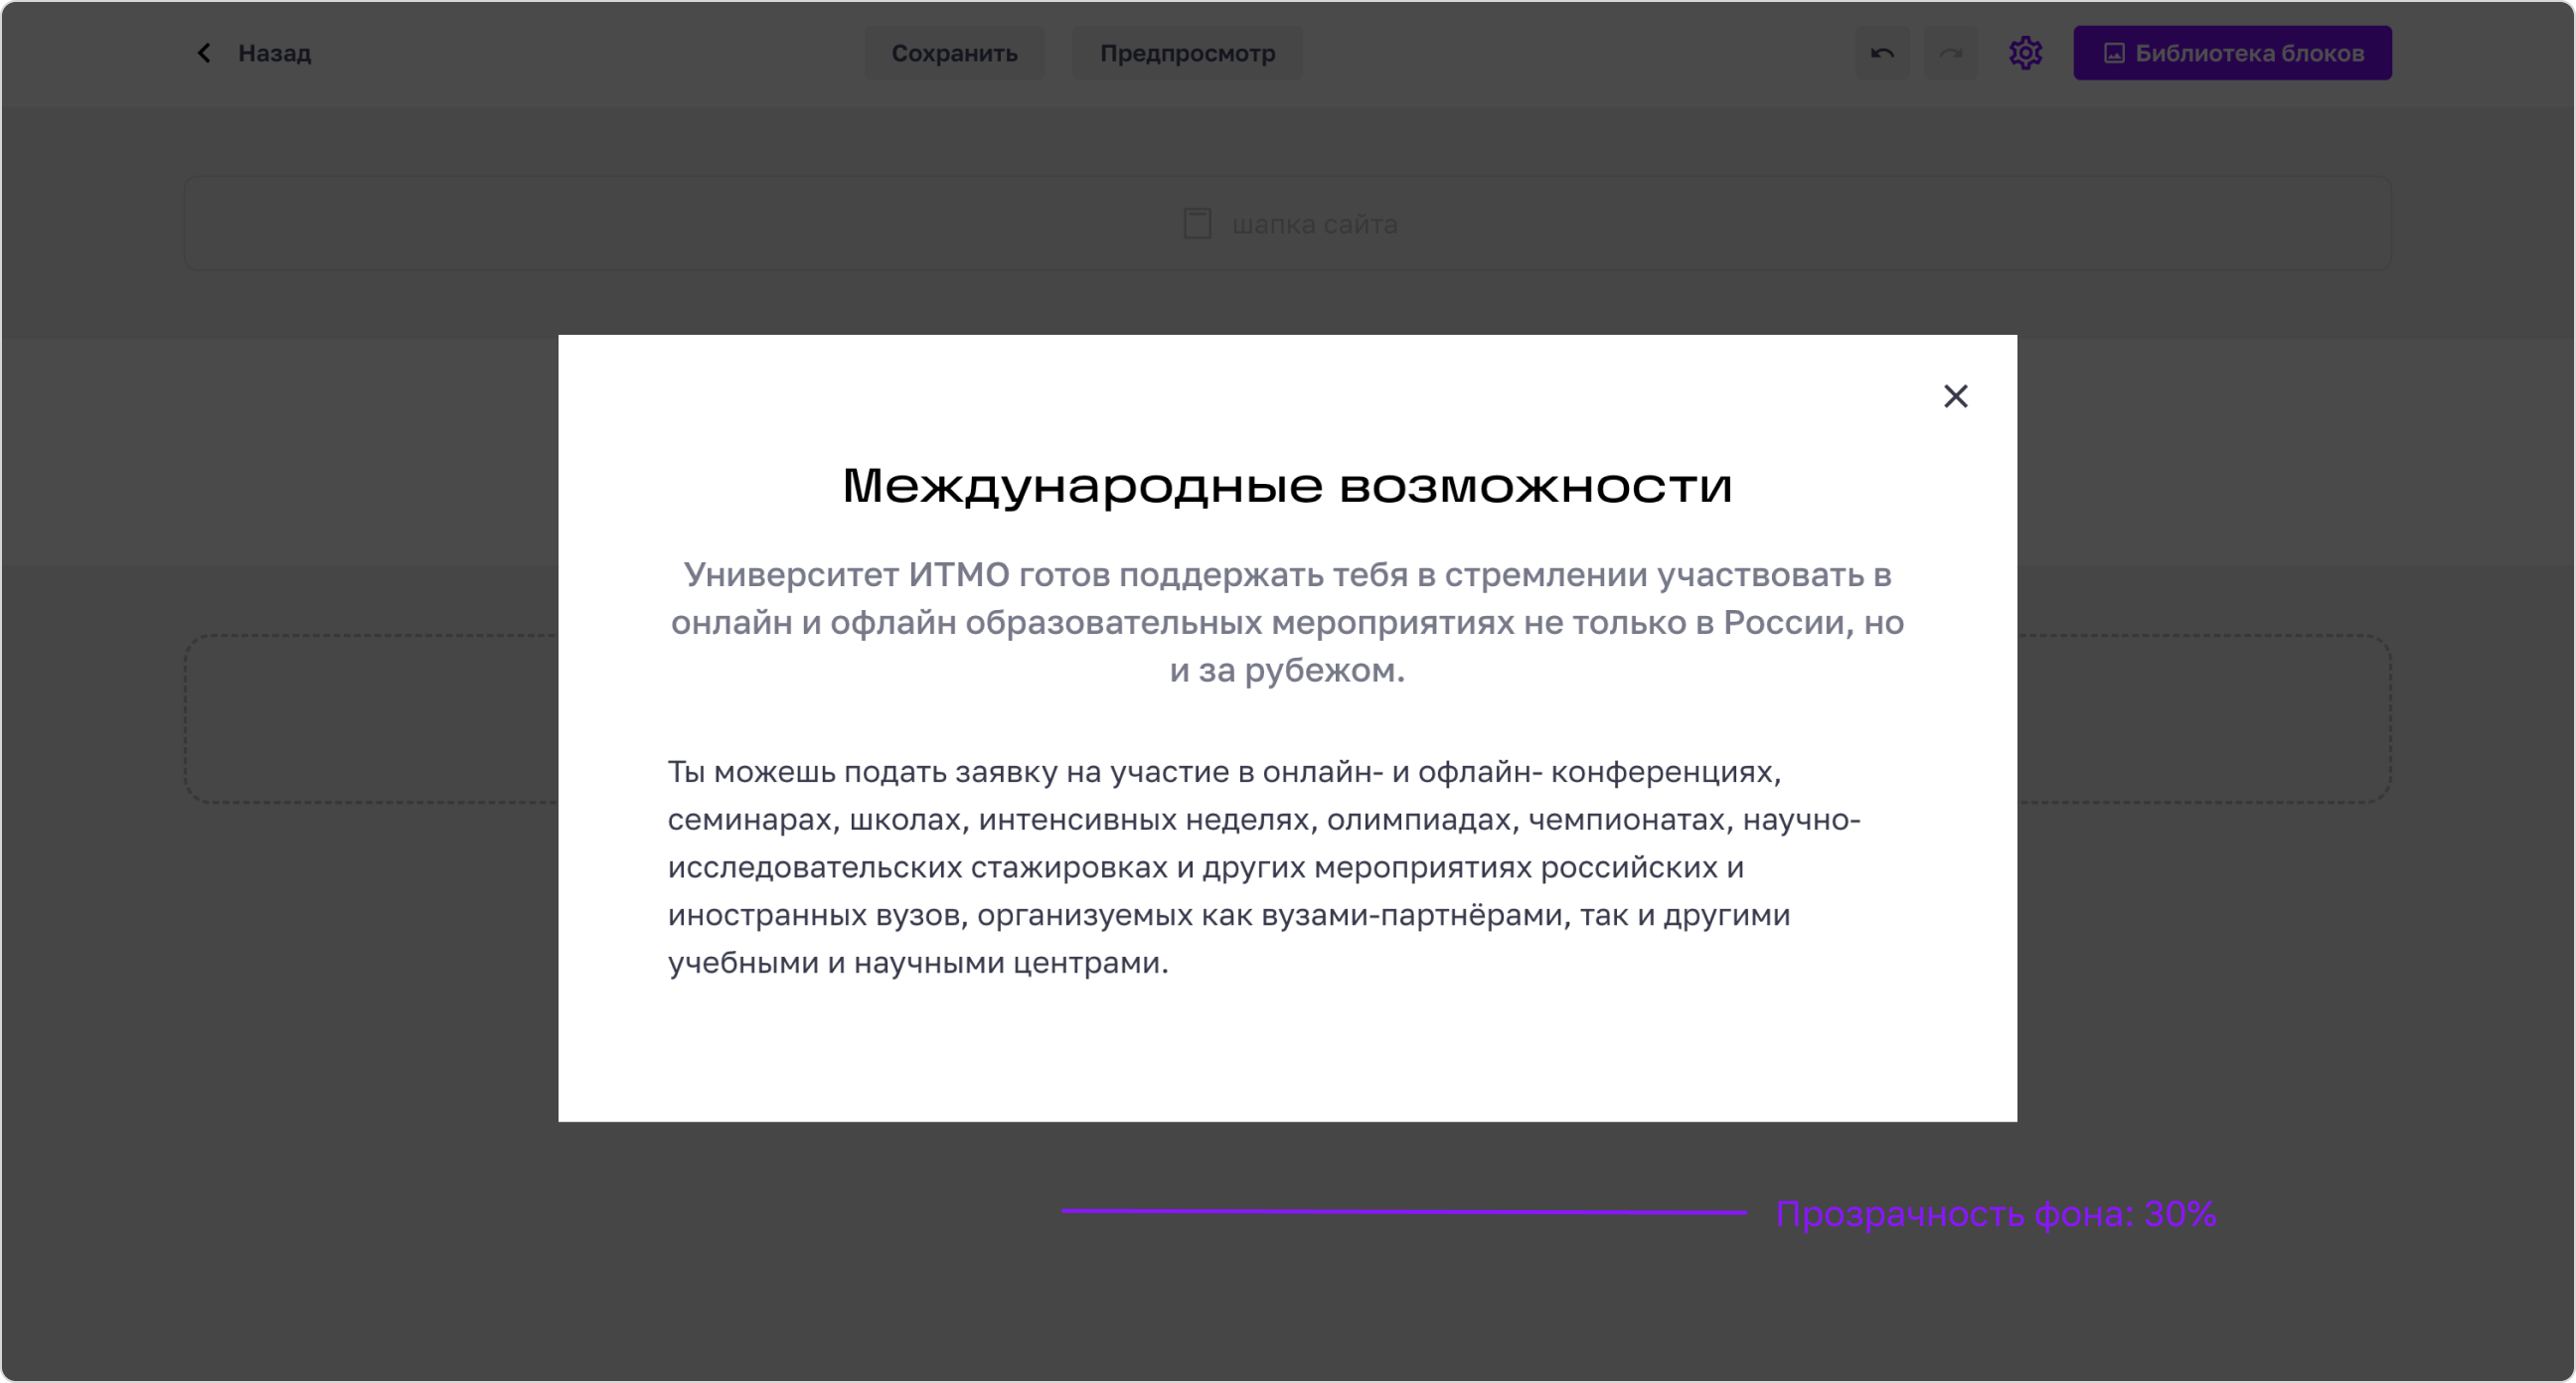Undo the last action with undo icon
The image size is (2576, 1383).
(1882, 53)
